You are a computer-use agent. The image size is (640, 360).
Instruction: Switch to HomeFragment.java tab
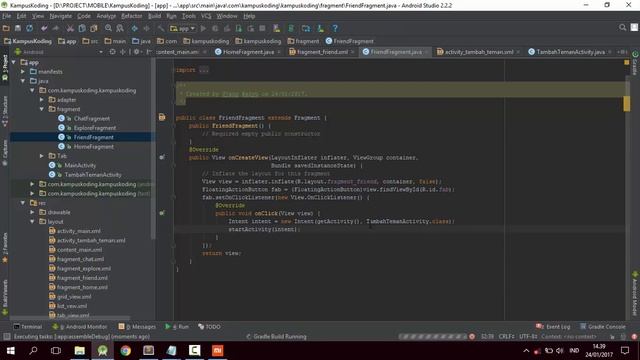(x=248, y=52)
